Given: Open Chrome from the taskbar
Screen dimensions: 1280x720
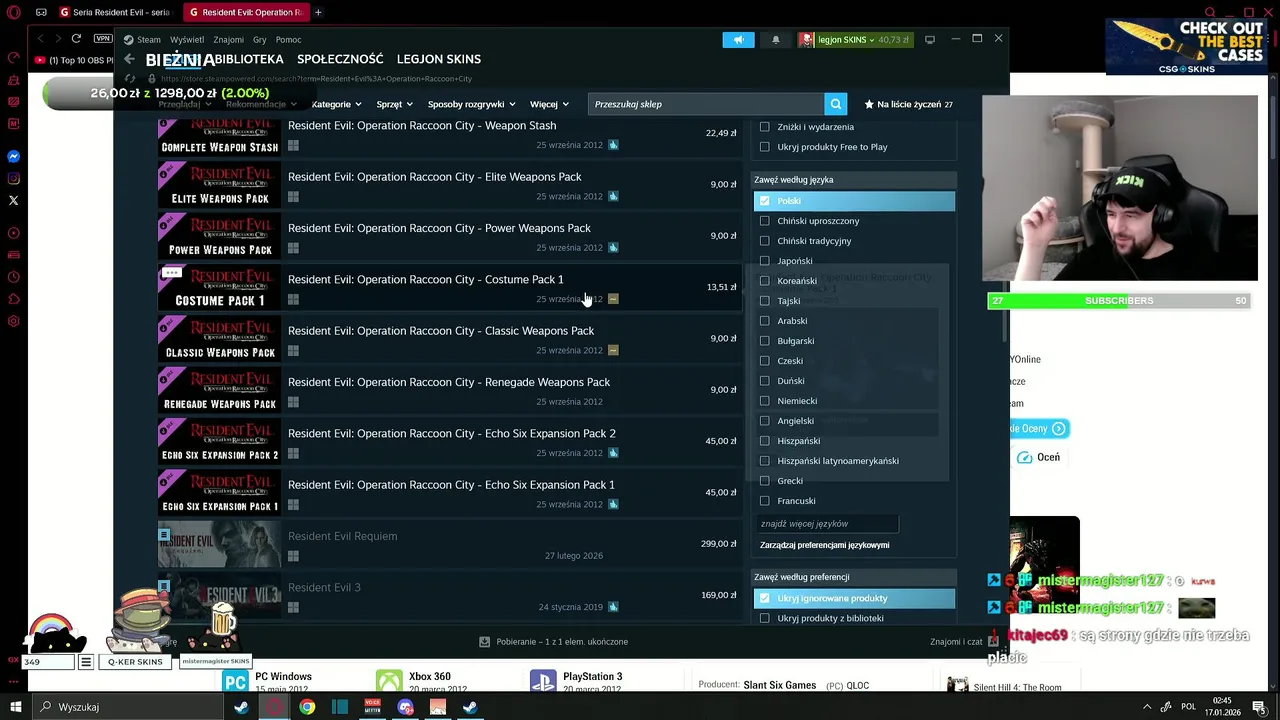Looking at the screenshot, I should 307,707.
